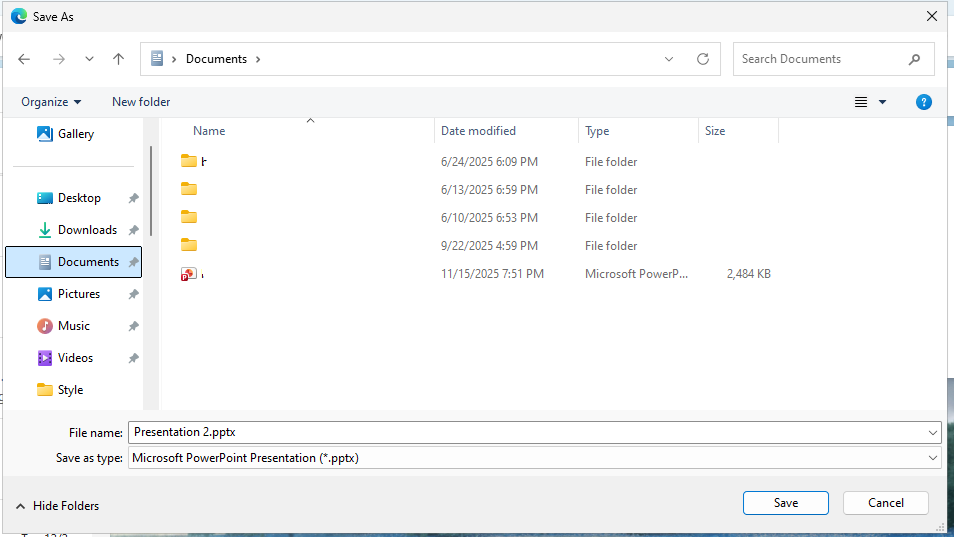Open the Style folder in navigation pane
This screenshot has height=537, width=954.
60,390
